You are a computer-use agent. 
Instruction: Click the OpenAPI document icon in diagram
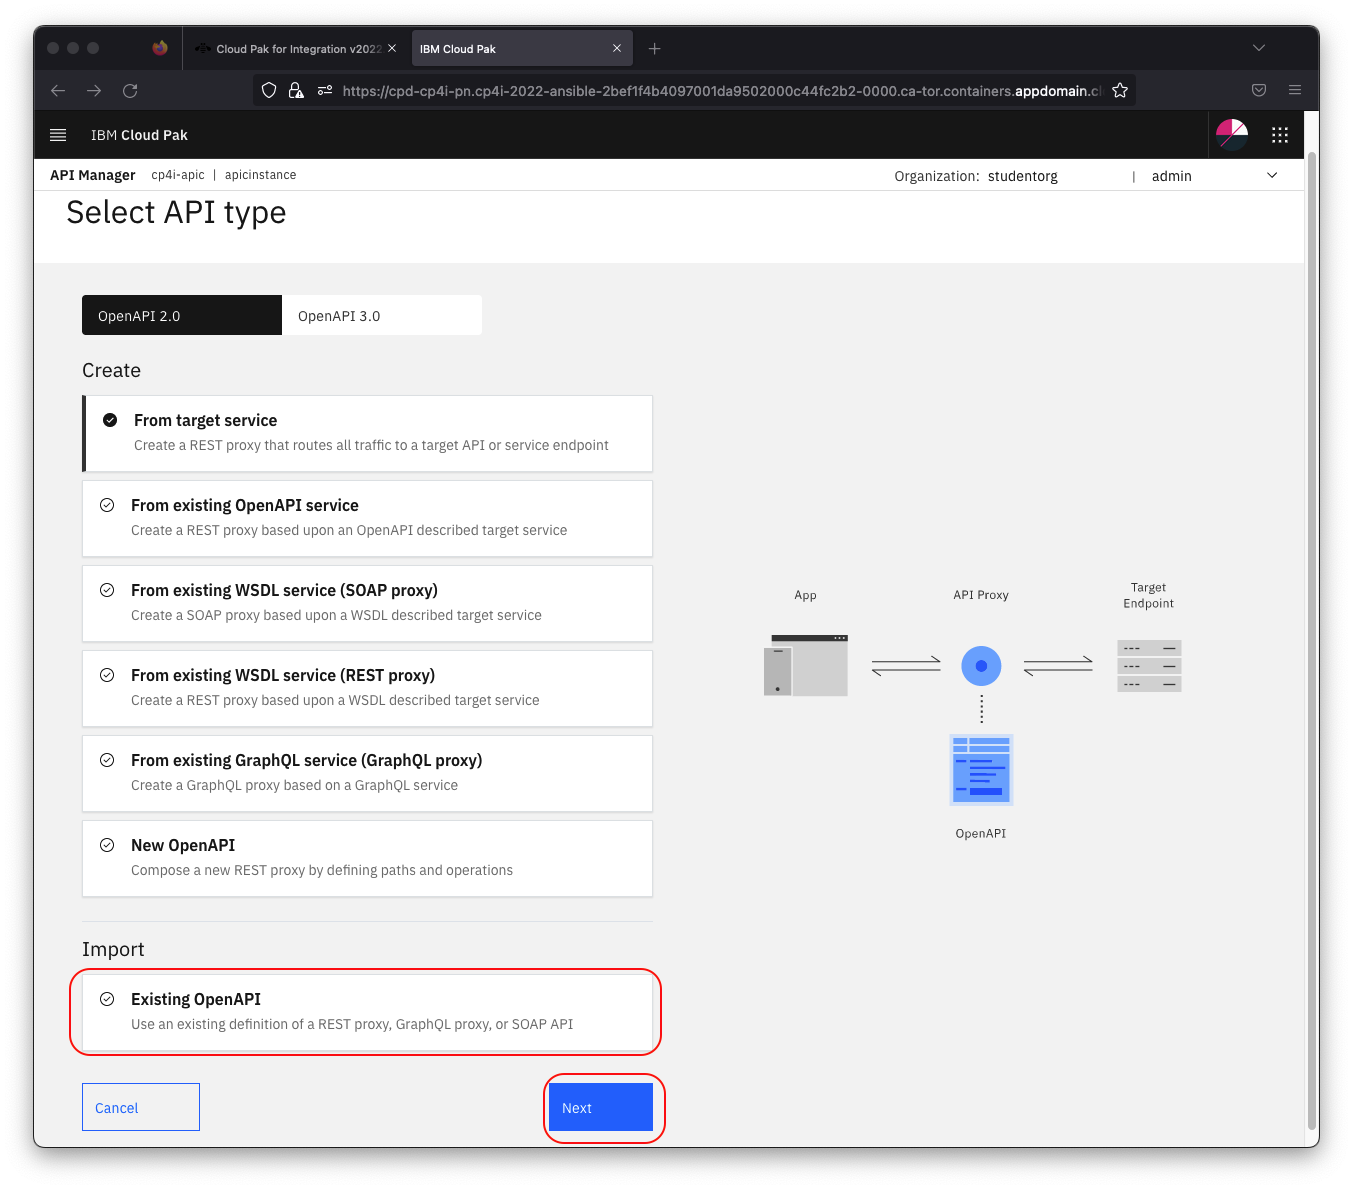[x=981, y=770]
